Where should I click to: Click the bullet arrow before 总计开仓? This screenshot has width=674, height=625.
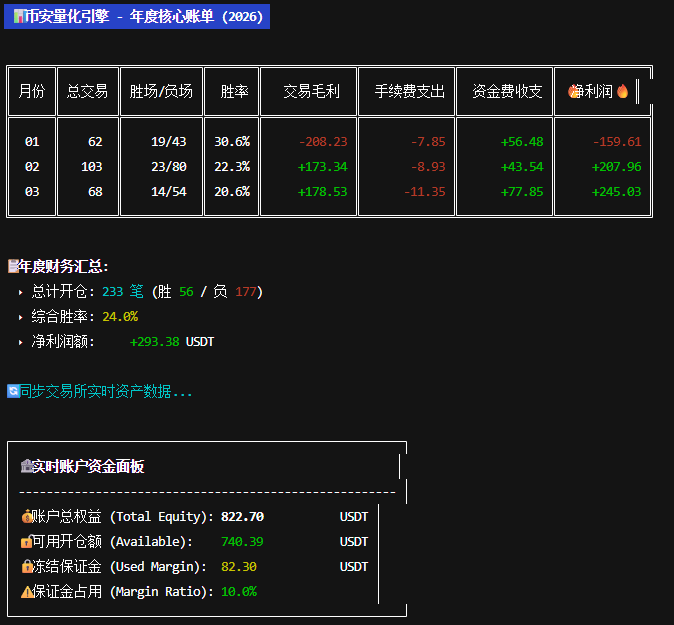(20, 292)
